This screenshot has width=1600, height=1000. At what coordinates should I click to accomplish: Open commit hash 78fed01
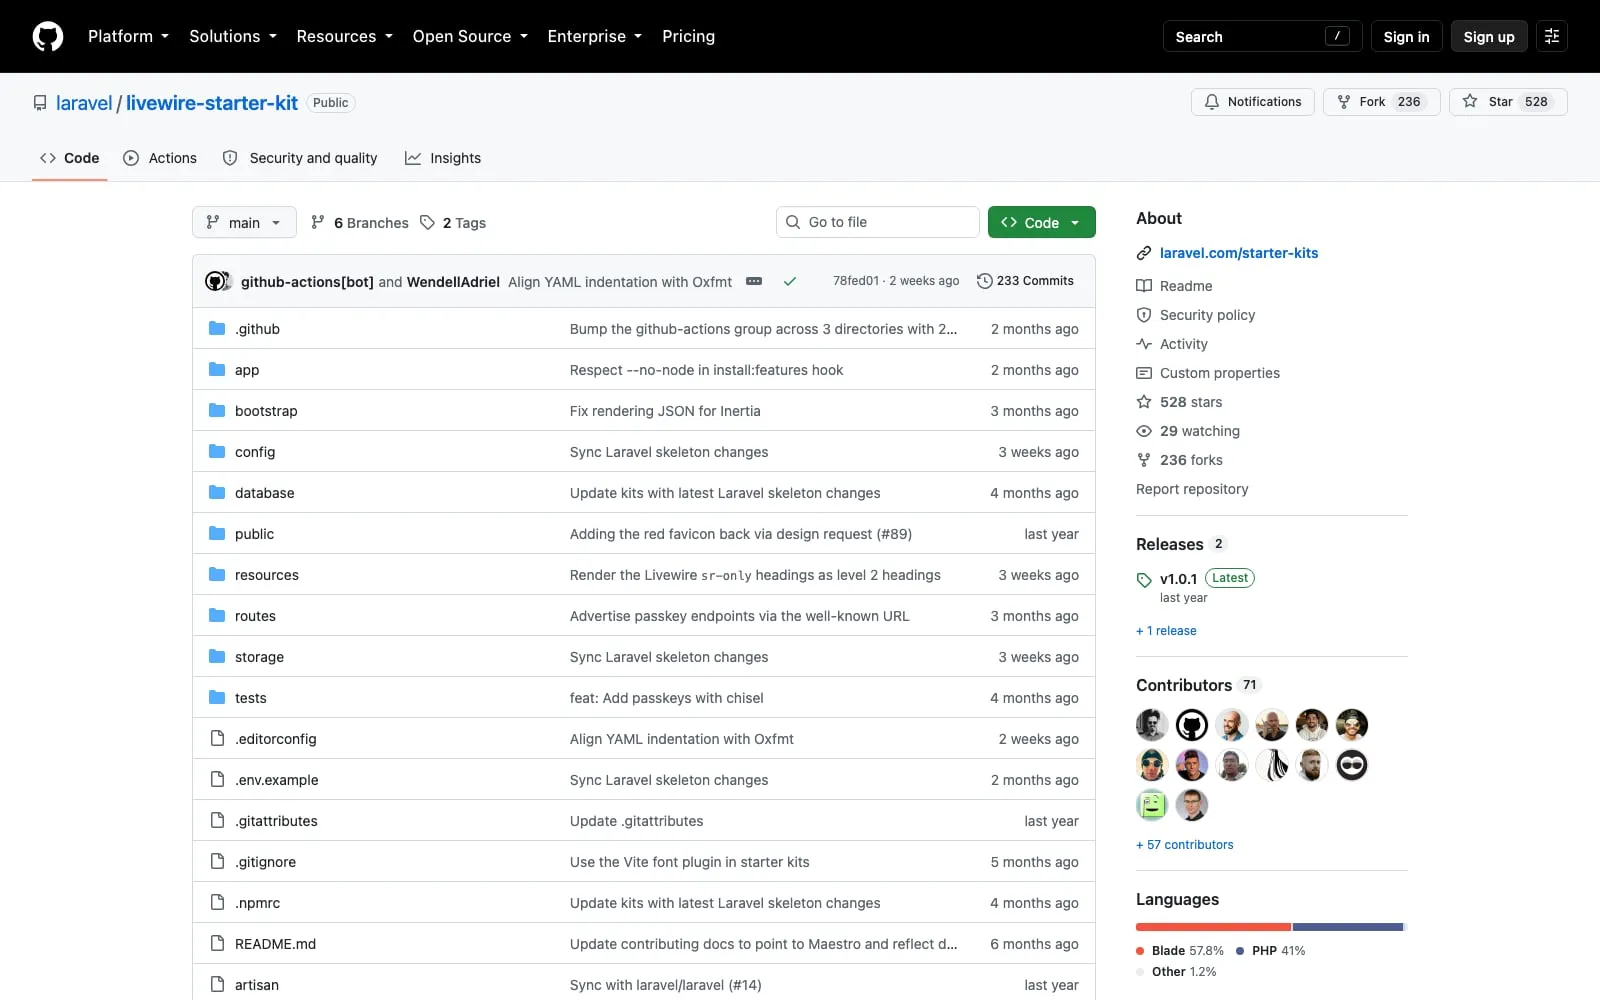(x=856, y=281)
